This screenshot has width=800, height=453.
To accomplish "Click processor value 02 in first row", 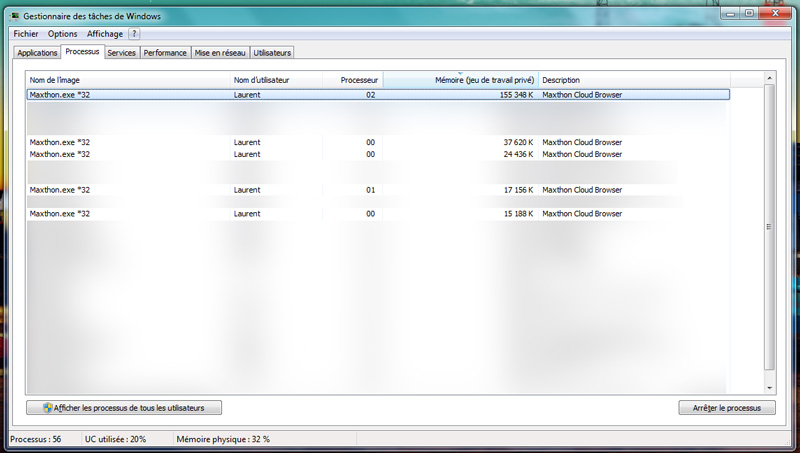I will pyautogui.click(x=370, y=95).
